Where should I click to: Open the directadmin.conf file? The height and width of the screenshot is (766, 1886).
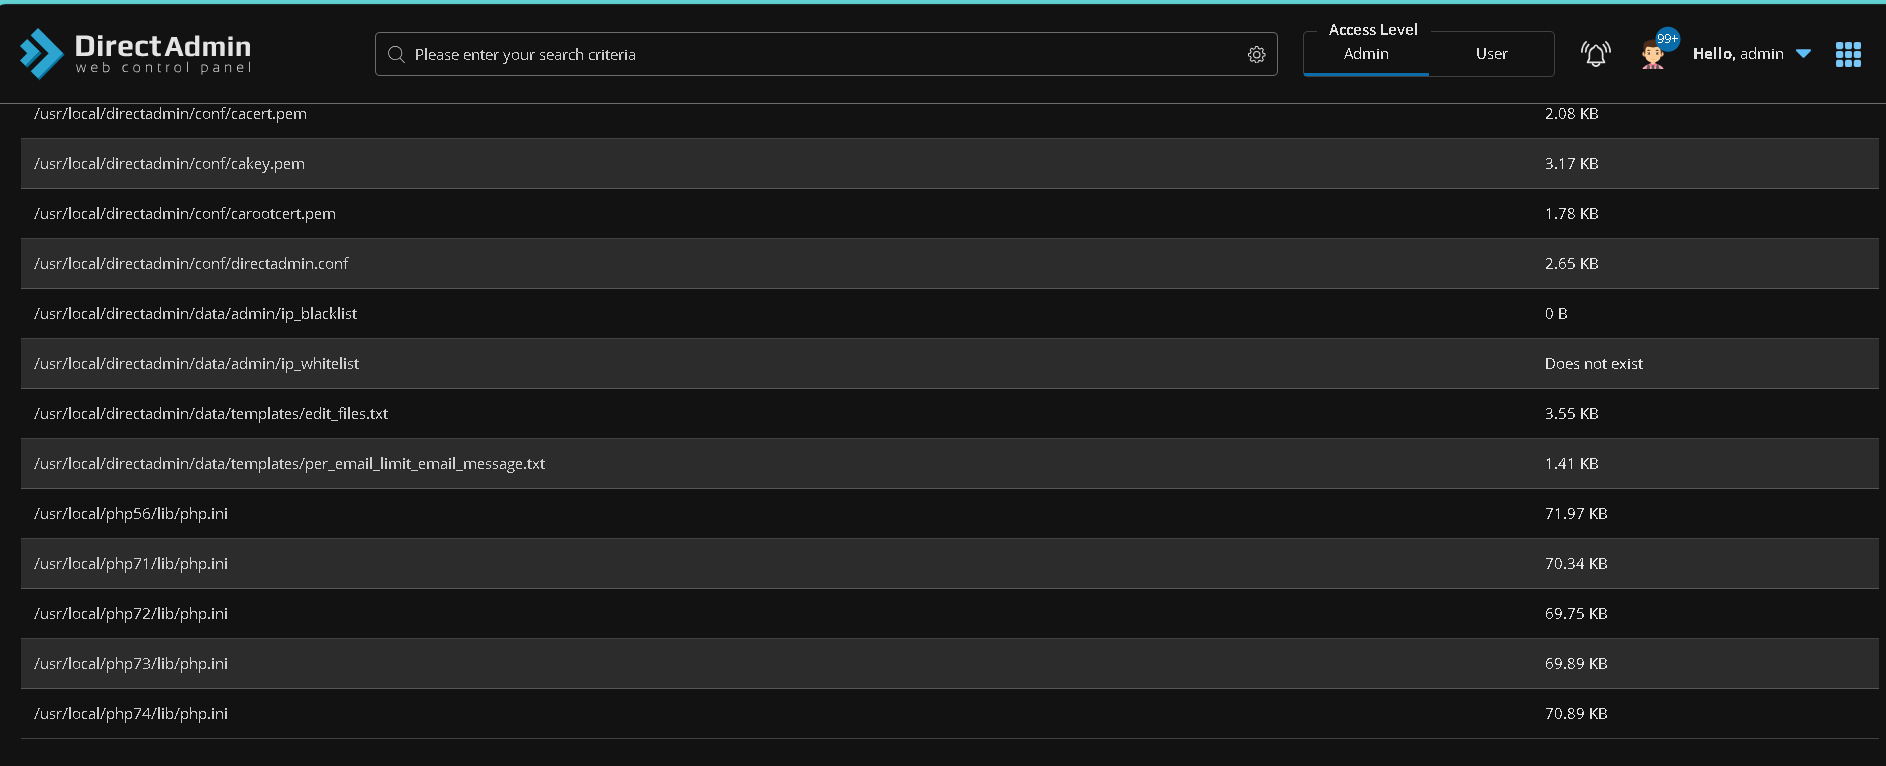[x=191, y=264]
